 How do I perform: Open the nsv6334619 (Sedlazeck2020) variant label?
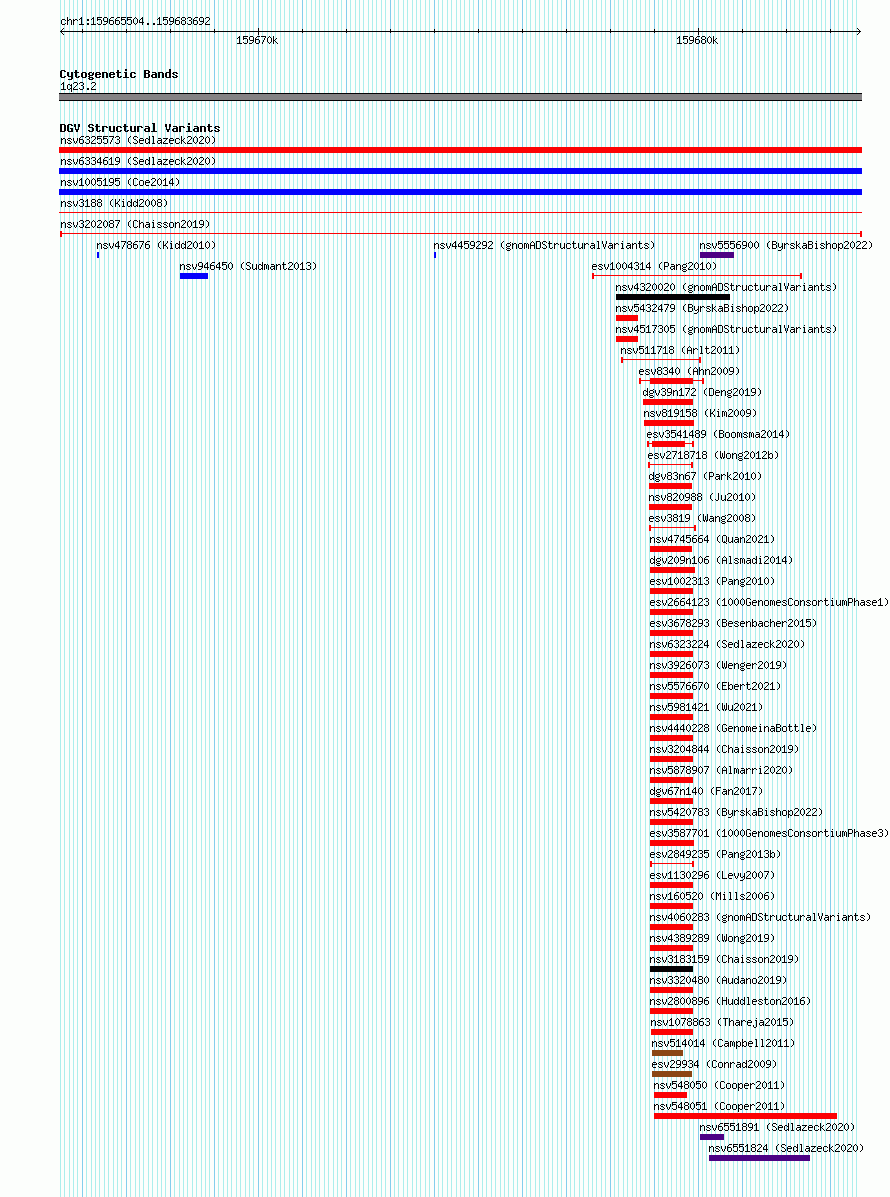(138, 161)
